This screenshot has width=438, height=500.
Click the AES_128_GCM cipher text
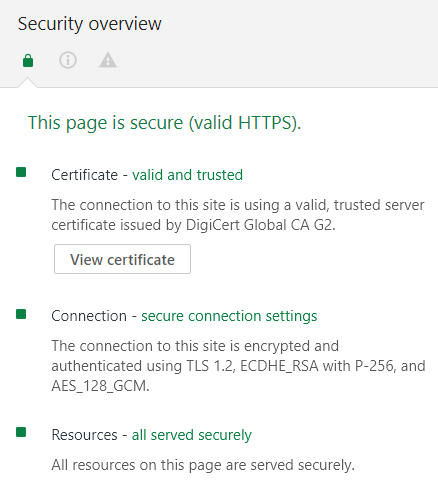[100, 386]
